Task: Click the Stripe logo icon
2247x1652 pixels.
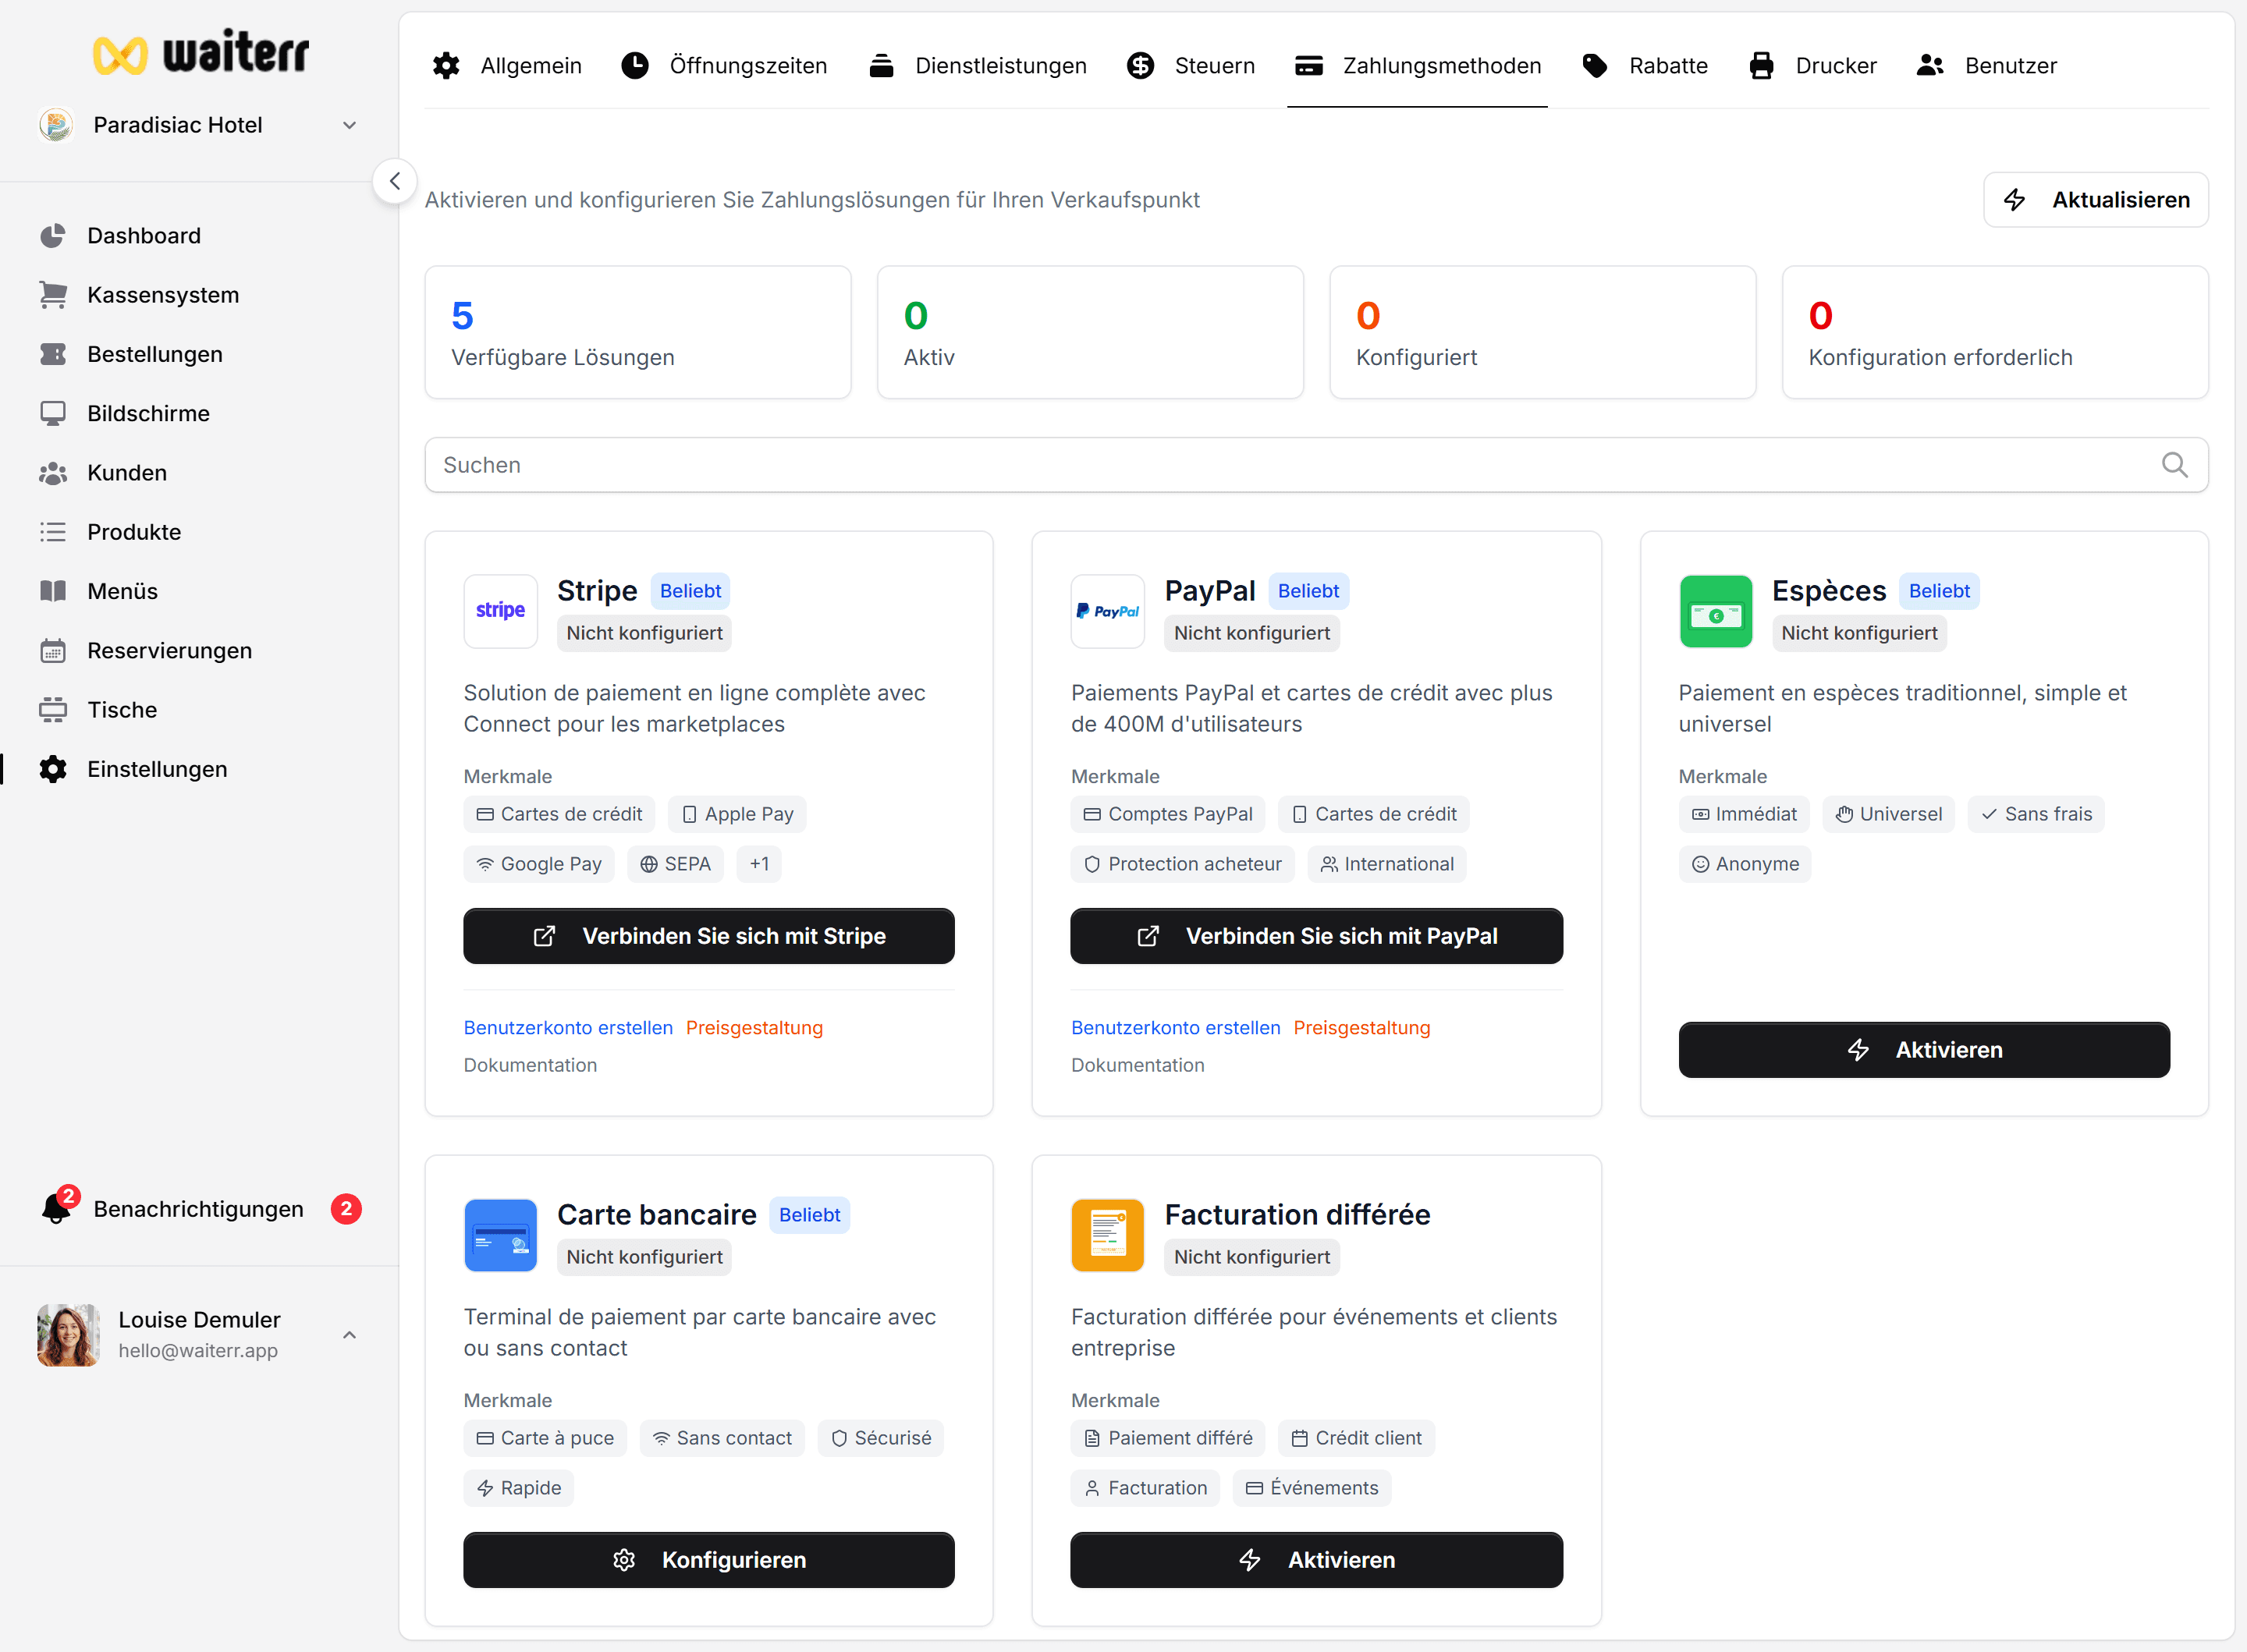Action: [x=500, y=611]
